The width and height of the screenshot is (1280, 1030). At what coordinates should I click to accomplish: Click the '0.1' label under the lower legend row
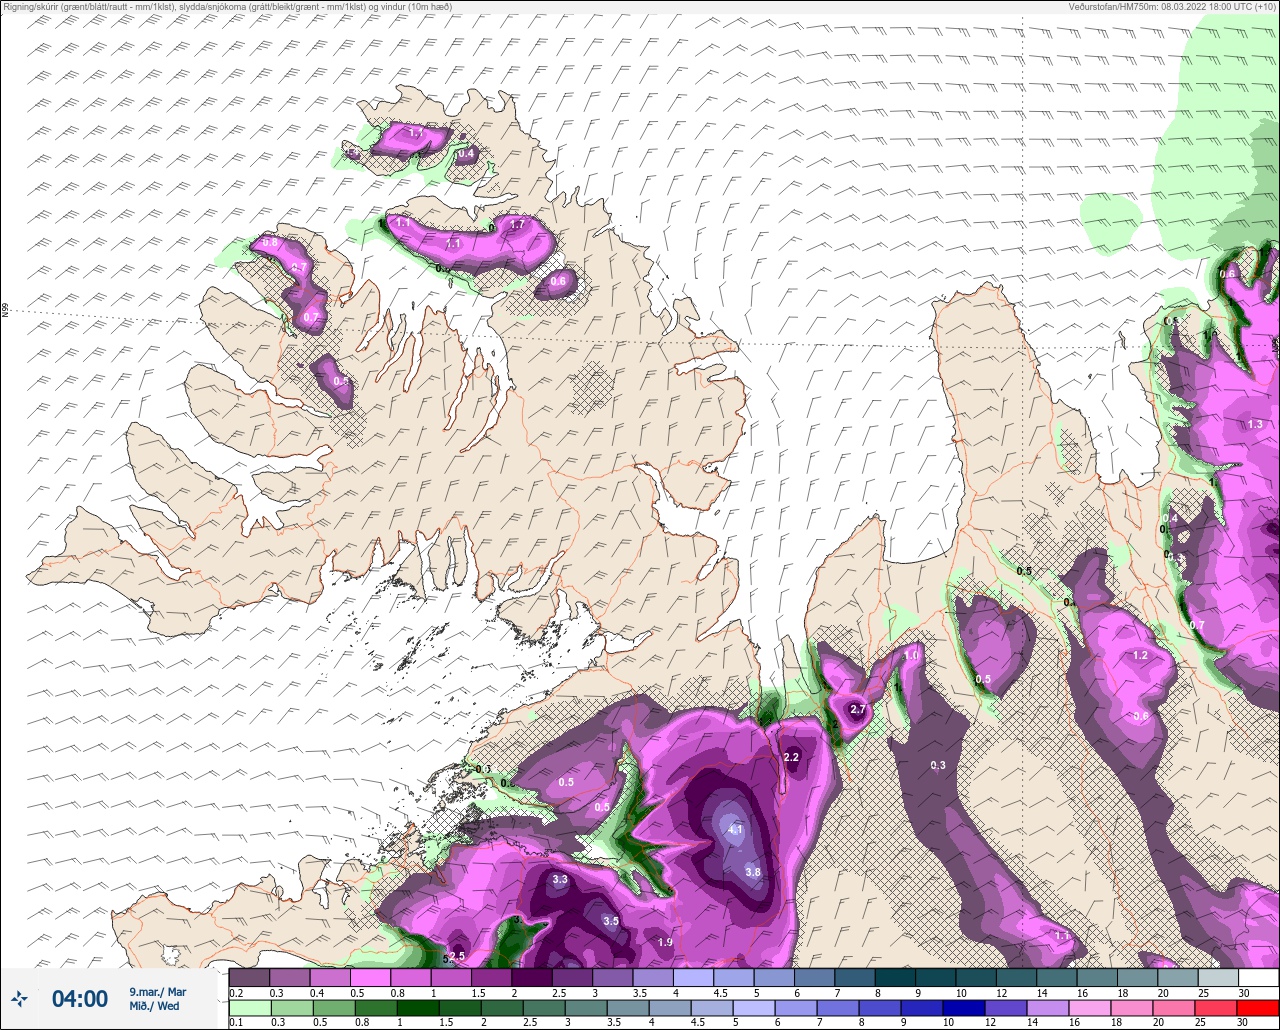point(236,1023)
